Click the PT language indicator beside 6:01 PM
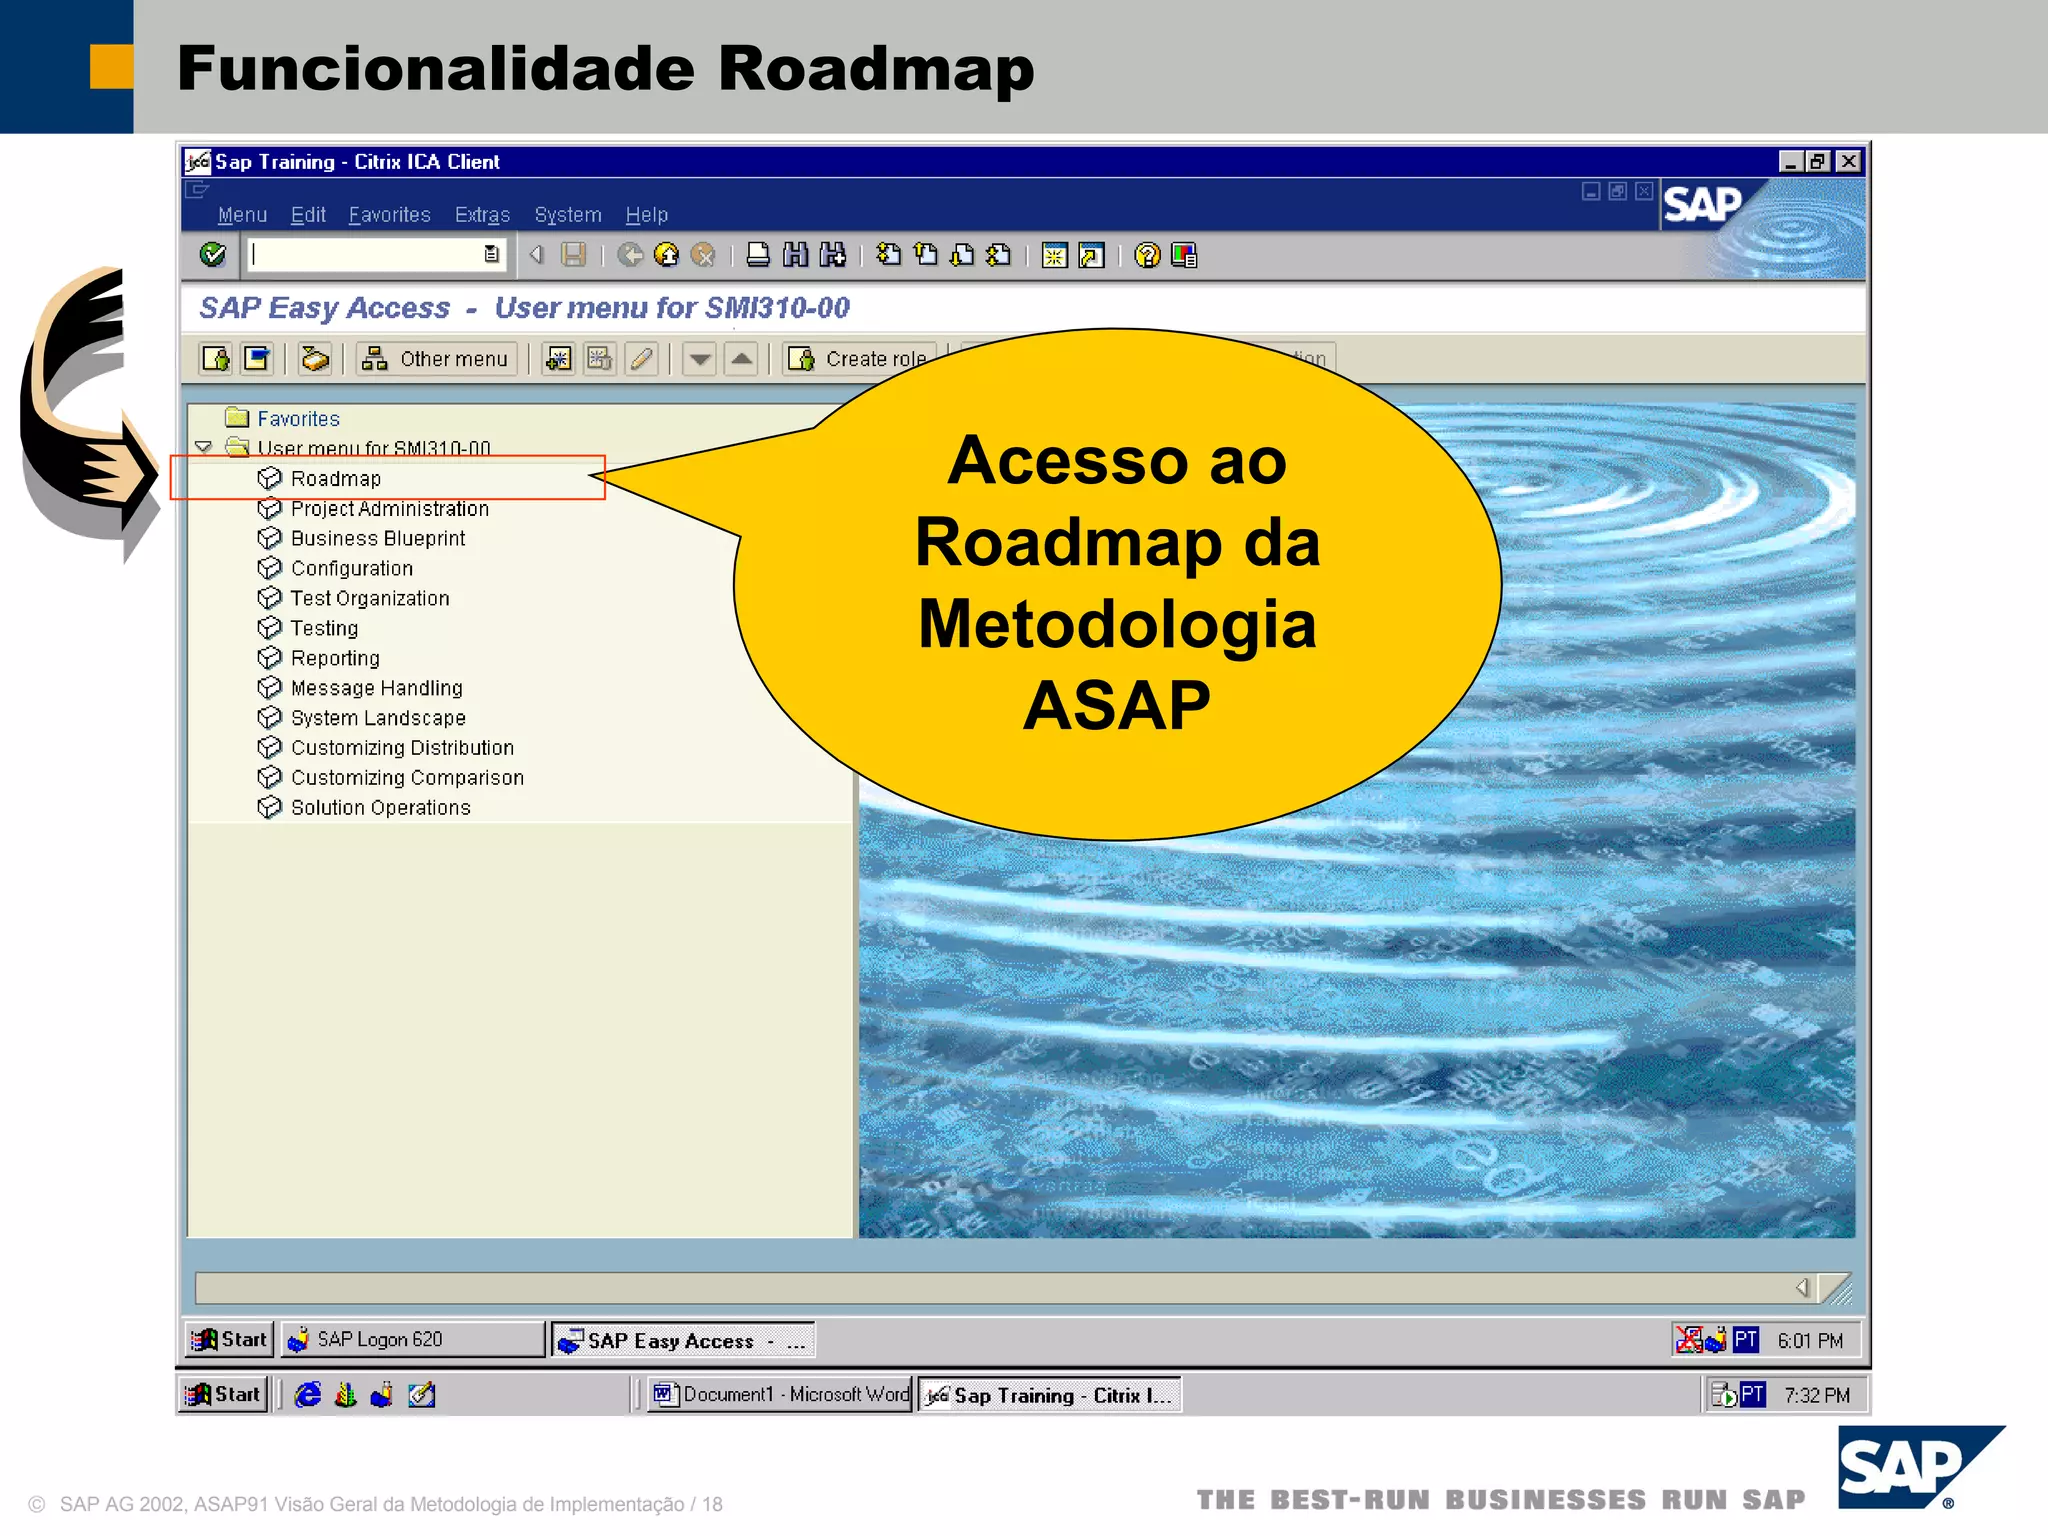Screen dimensions: 2048x1536 pyautogui.click(x=1746, y=1340)
